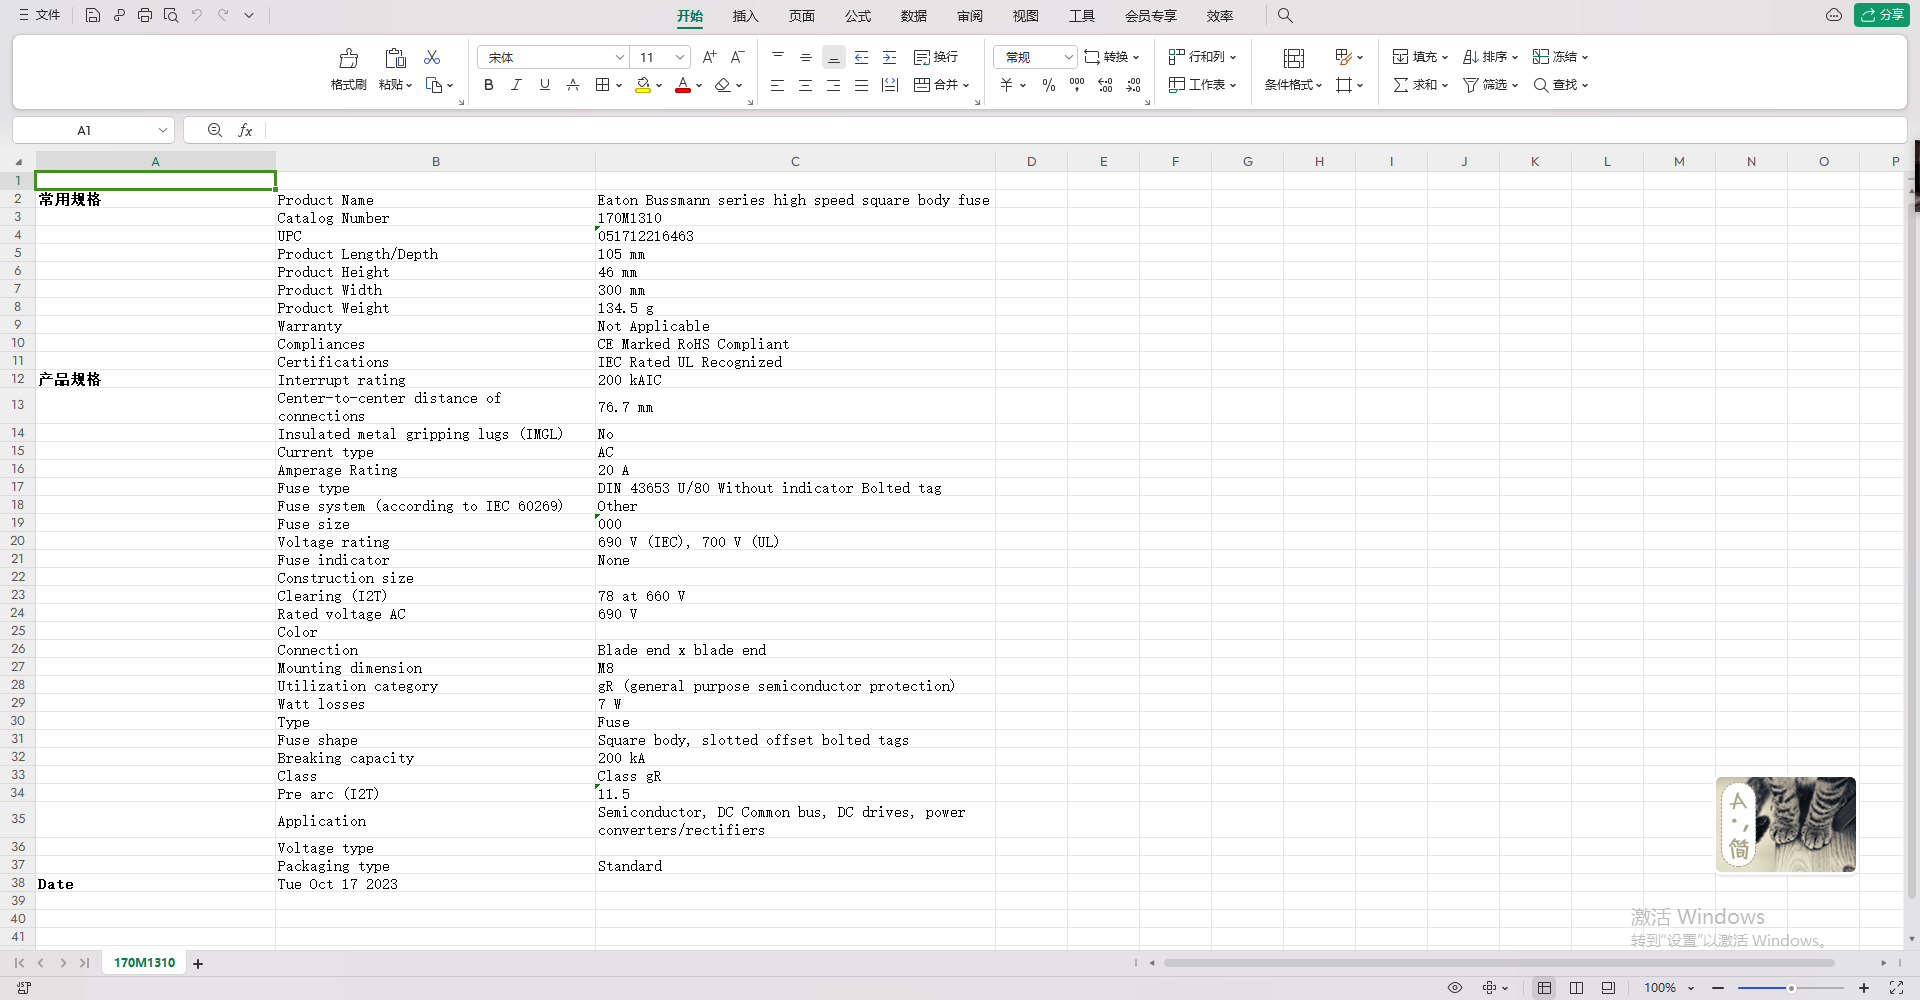Click the Print icon

tap(145, 15)
